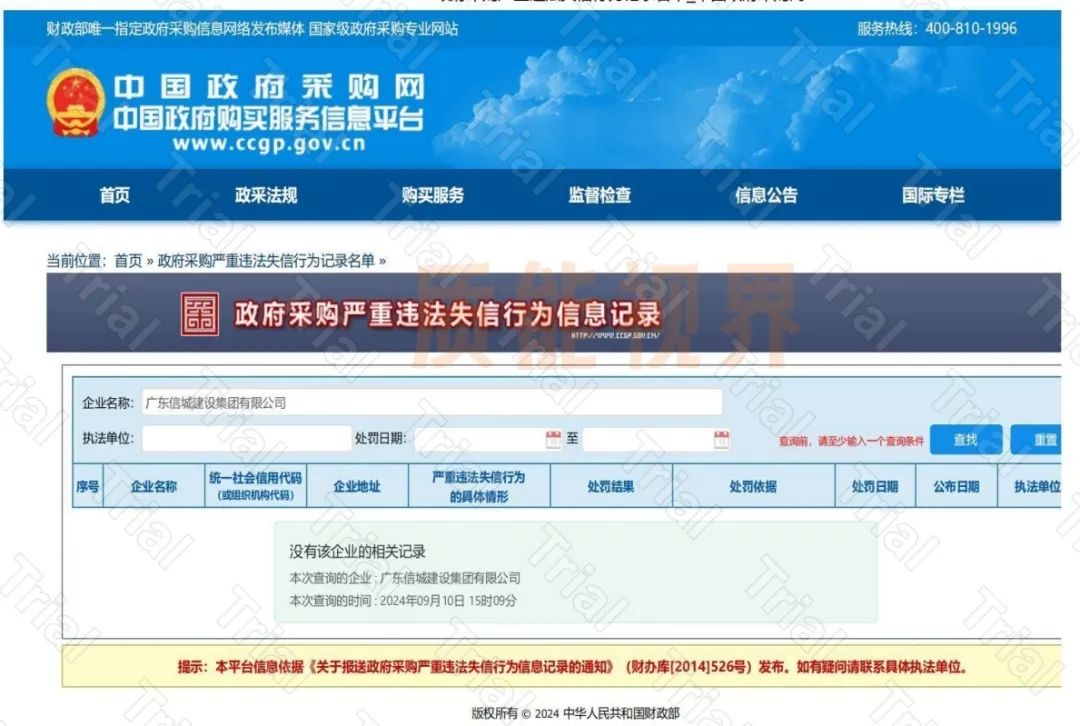
Task: Open the calendar picker for the start 处罚日期
Action: (x=552, y=437)
